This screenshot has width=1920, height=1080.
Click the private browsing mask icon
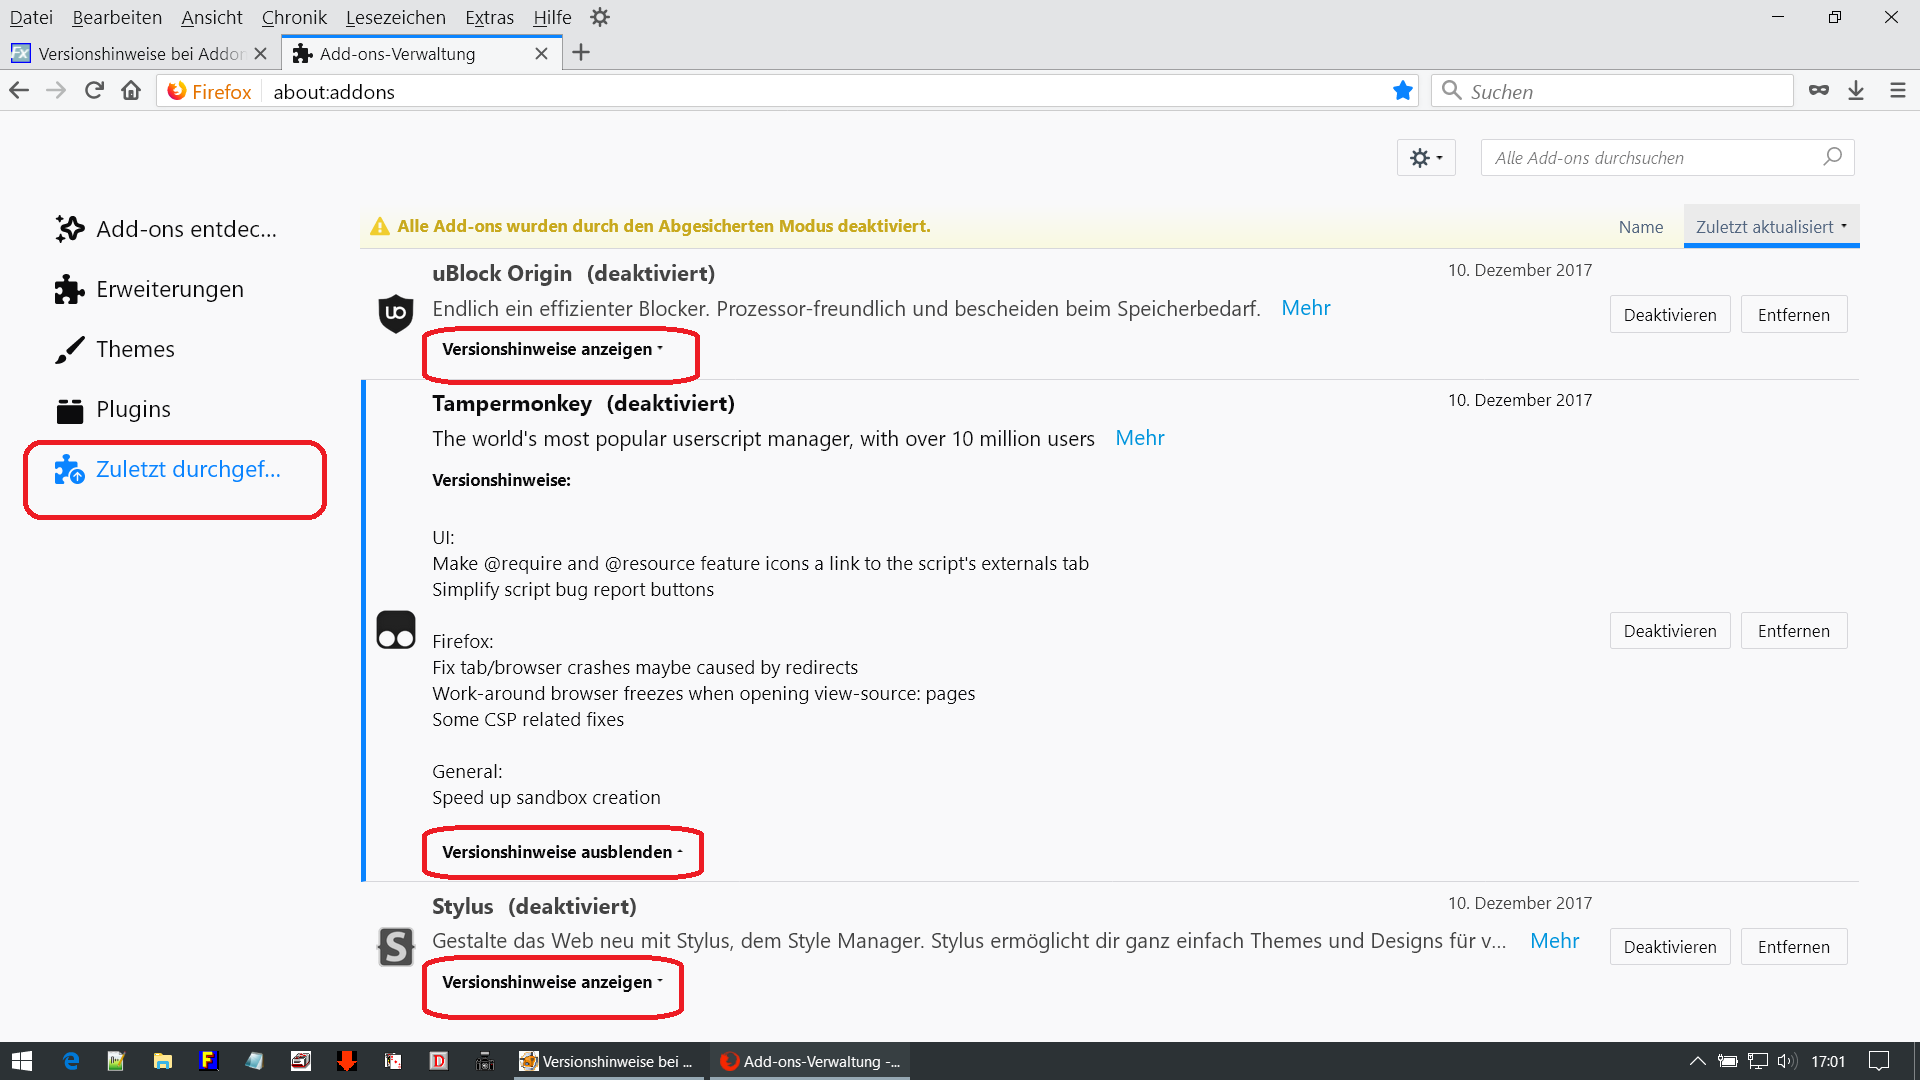(1818, 91)
